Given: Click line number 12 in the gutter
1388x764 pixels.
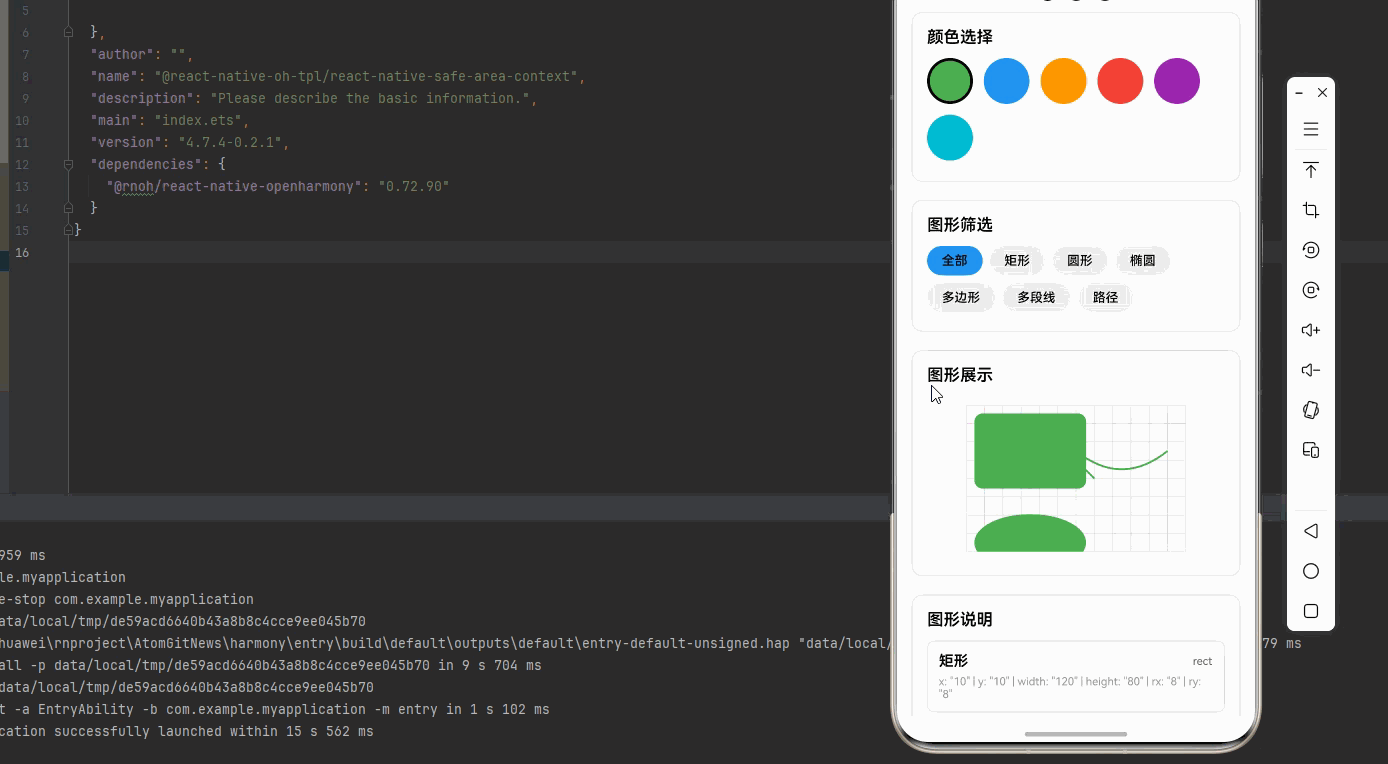Looking at the screenshot, I should pyautogui.click(x=22, y=164).
